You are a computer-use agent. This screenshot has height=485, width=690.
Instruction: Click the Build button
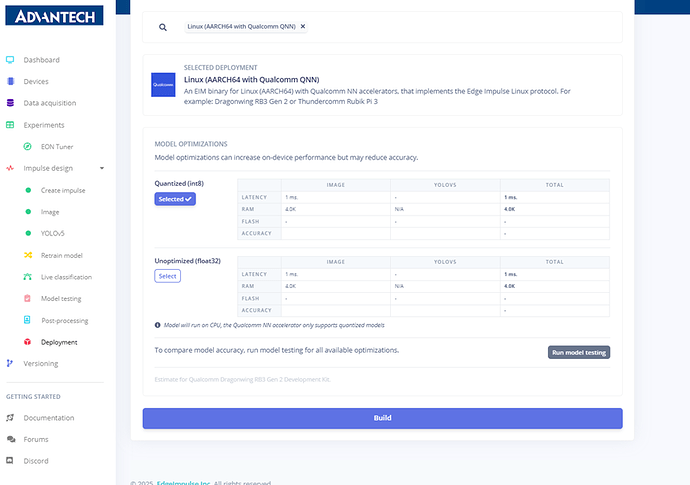382,418
